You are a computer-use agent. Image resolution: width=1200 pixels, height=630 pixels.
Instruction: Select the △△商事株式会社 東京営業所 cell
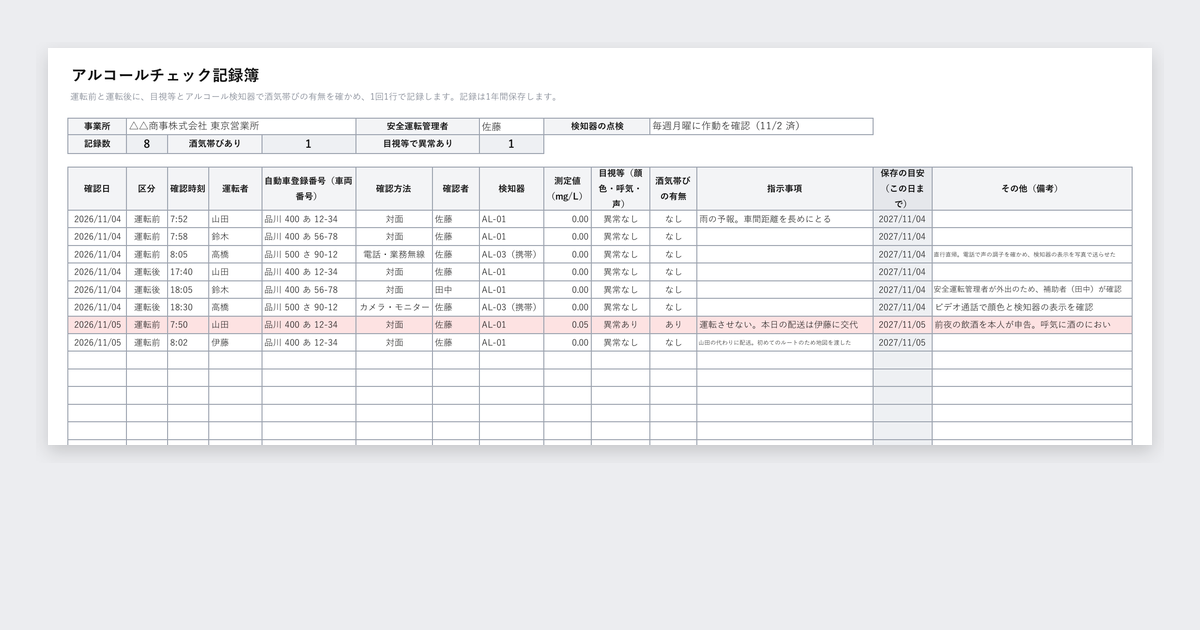click(241, 127)
